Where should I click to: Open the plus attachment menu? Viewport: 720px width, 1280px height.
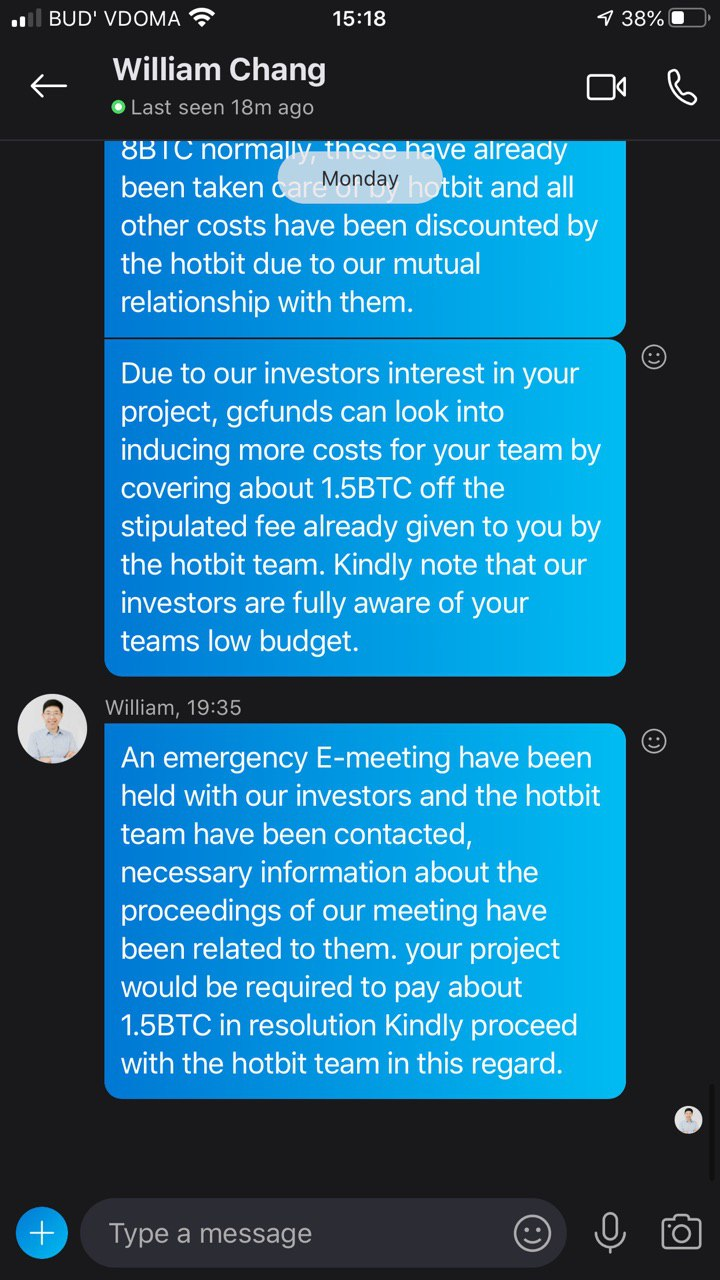[x=42, y=1233]
